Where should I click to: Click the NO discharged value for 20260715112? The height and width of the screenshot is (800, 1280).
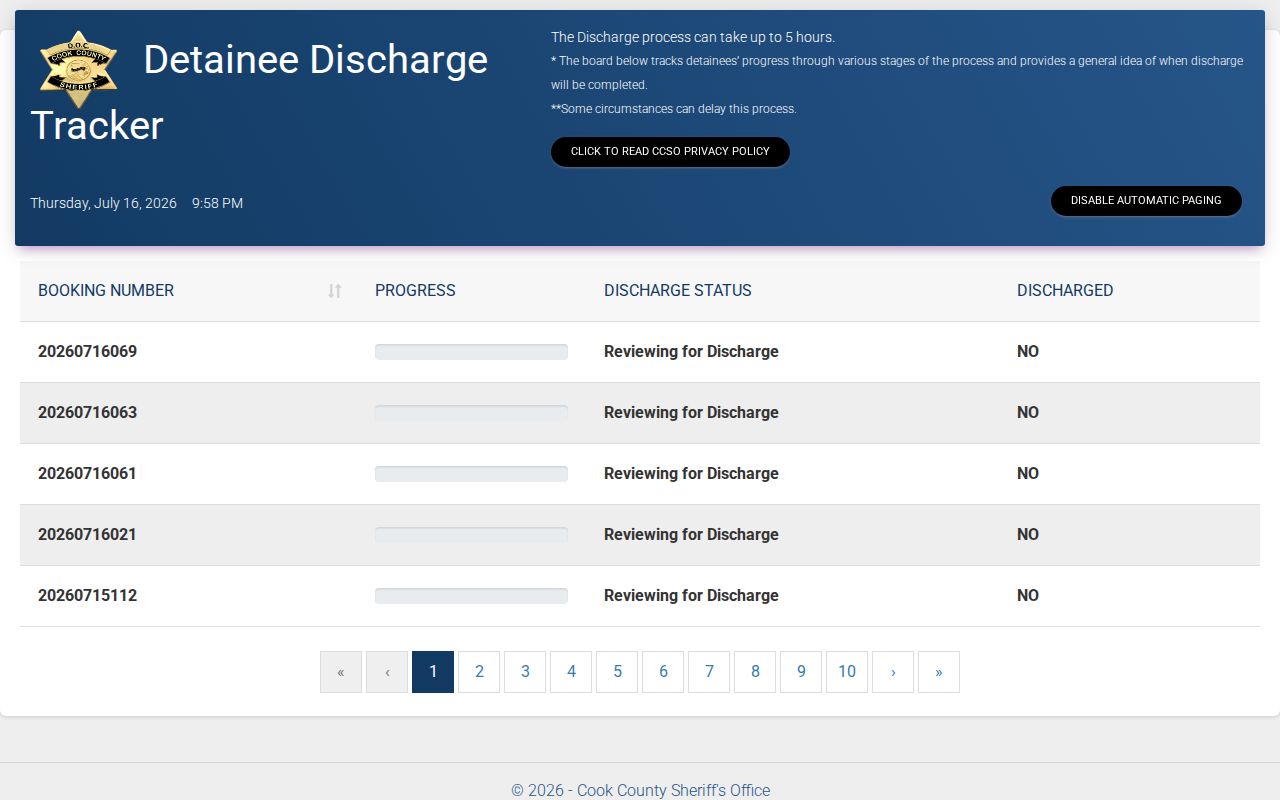tap(1028, 596)
